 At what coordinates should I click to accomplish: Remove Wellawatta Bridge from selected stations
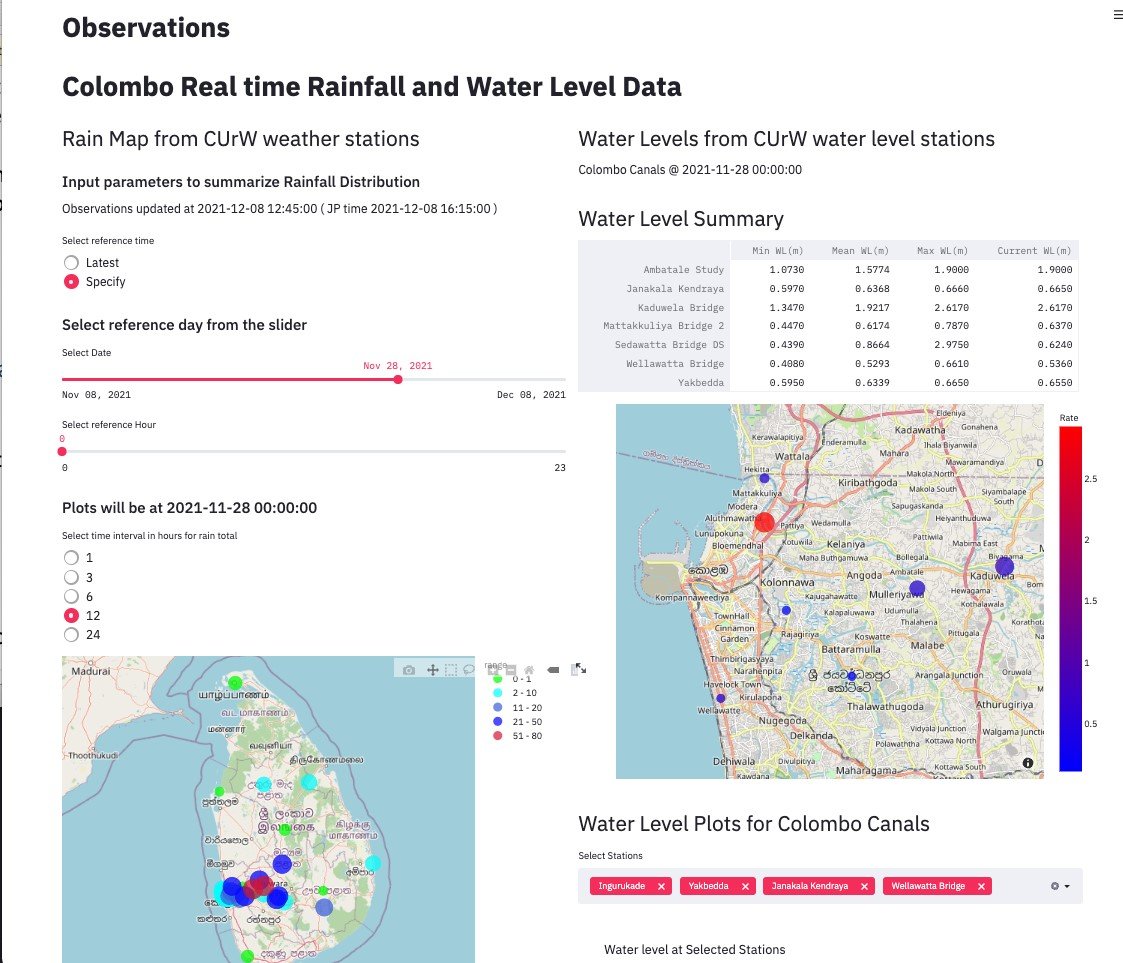[982, 886]
